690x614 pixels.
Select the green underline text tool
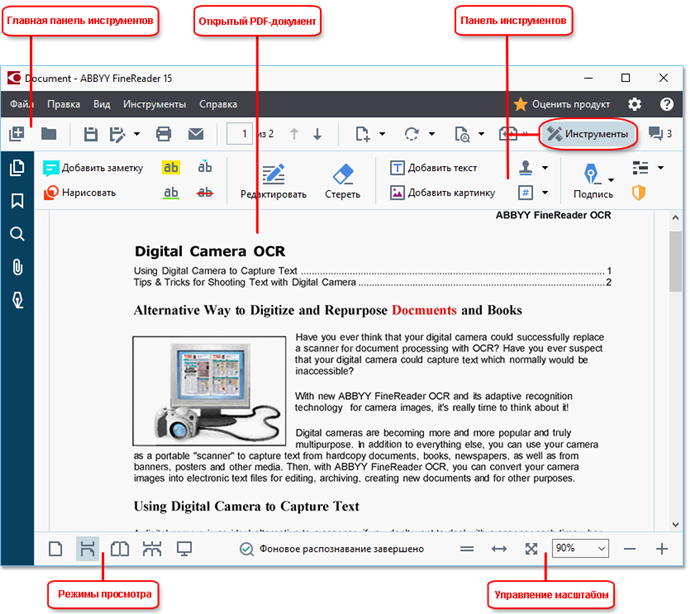point(171,193)
